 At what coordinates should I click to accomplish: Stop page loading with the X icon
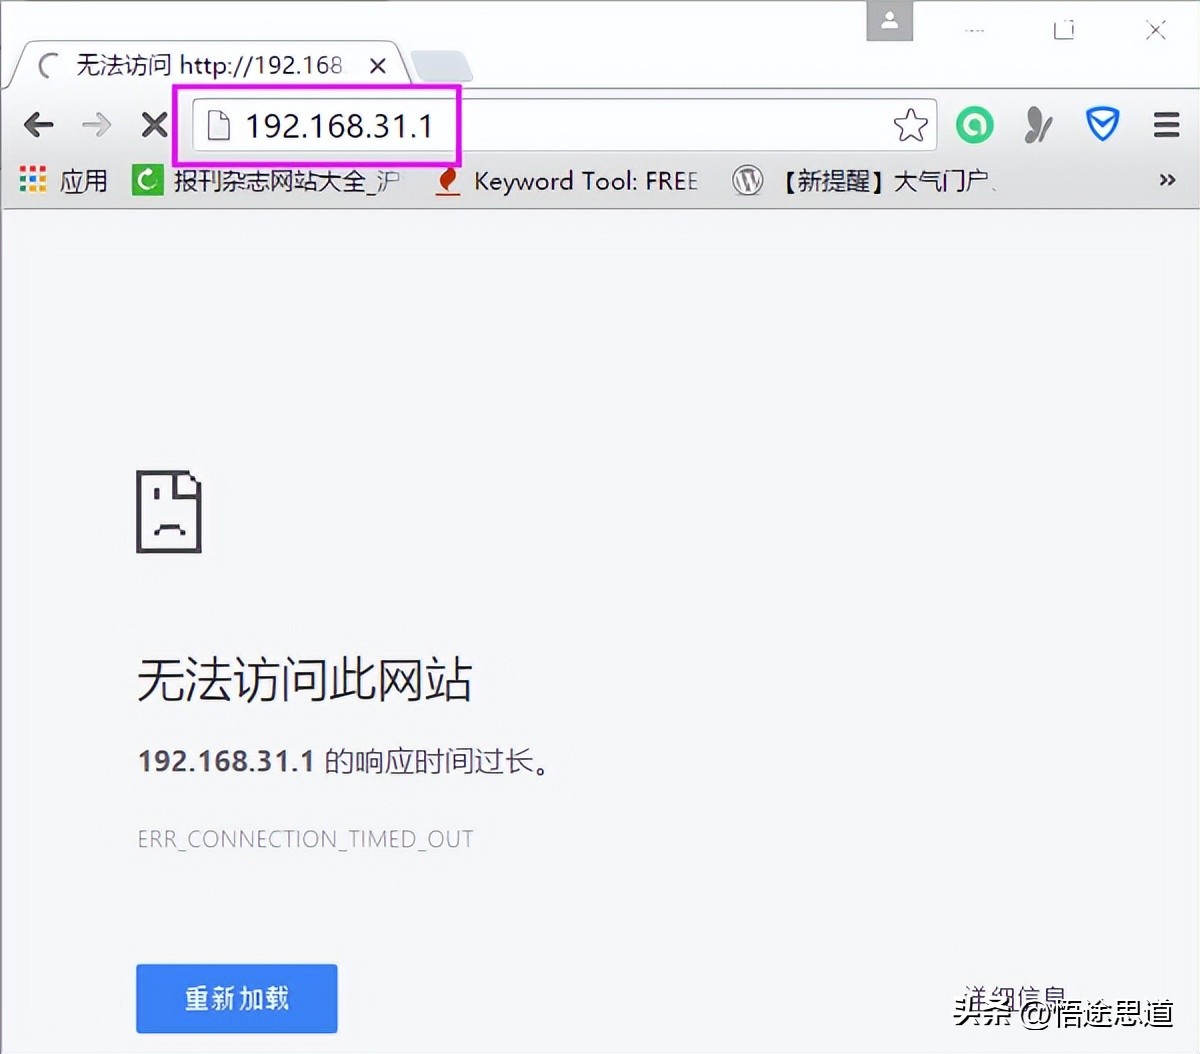click(x=154, y=124)
